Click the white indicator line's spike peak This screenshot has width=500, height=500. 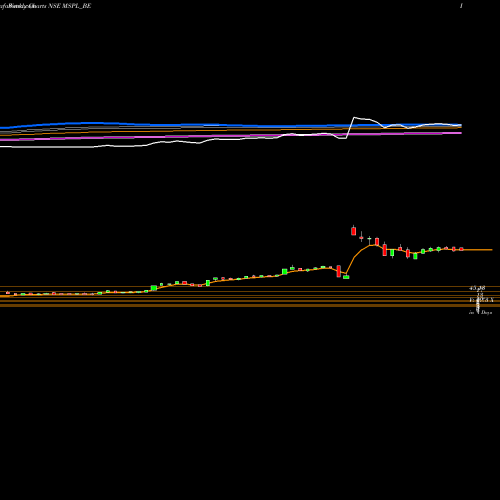(354, 117)
